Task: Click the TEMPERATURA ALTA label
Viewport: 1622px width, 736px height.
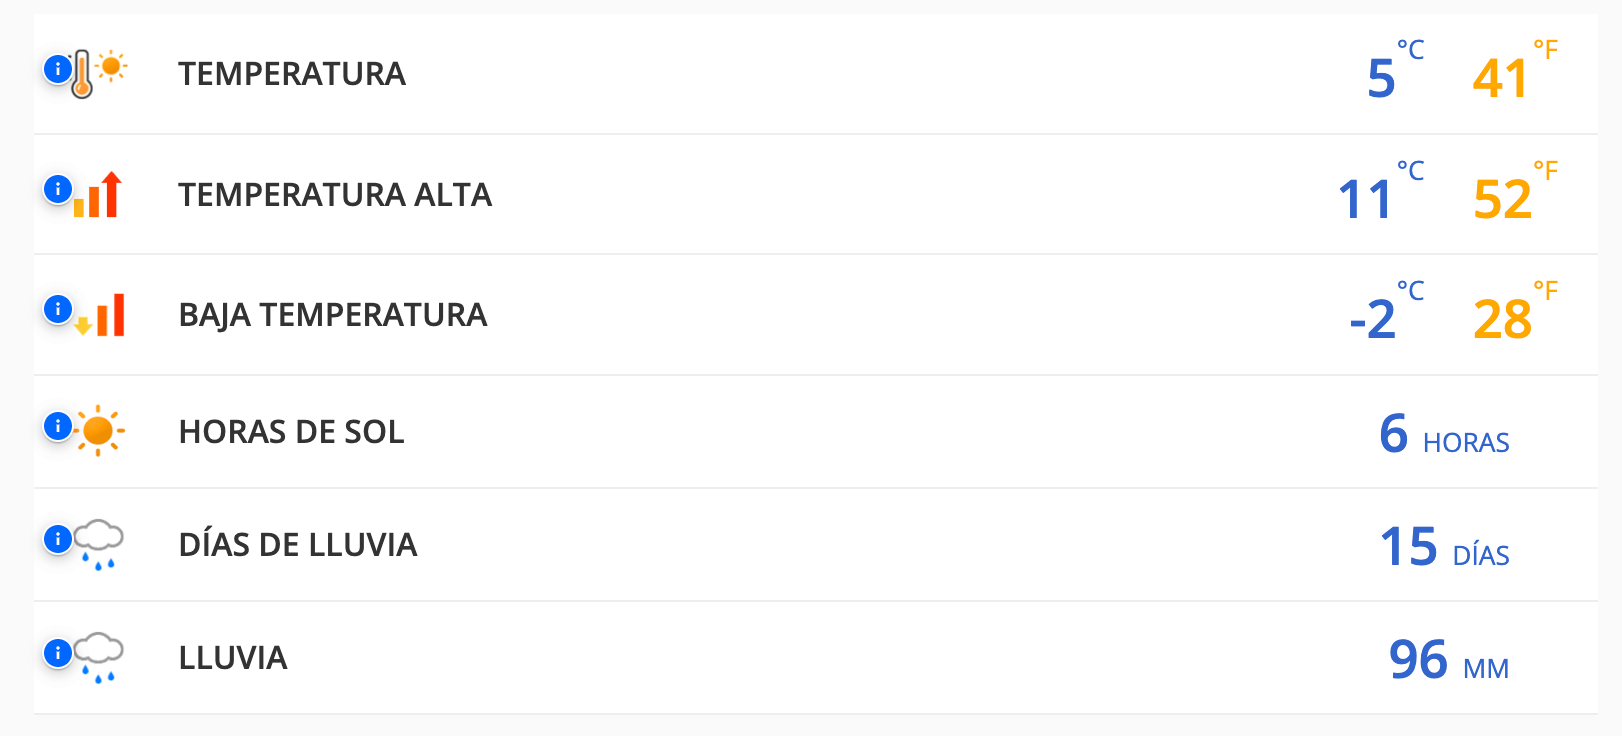Action: tap(335, 195)
